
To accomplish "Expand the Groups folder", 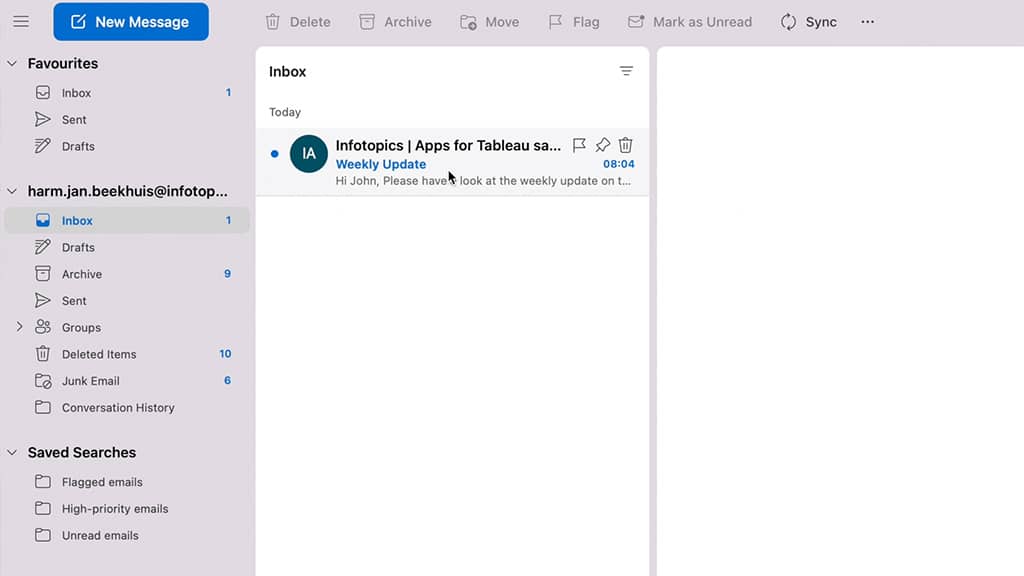I will 20,327.
